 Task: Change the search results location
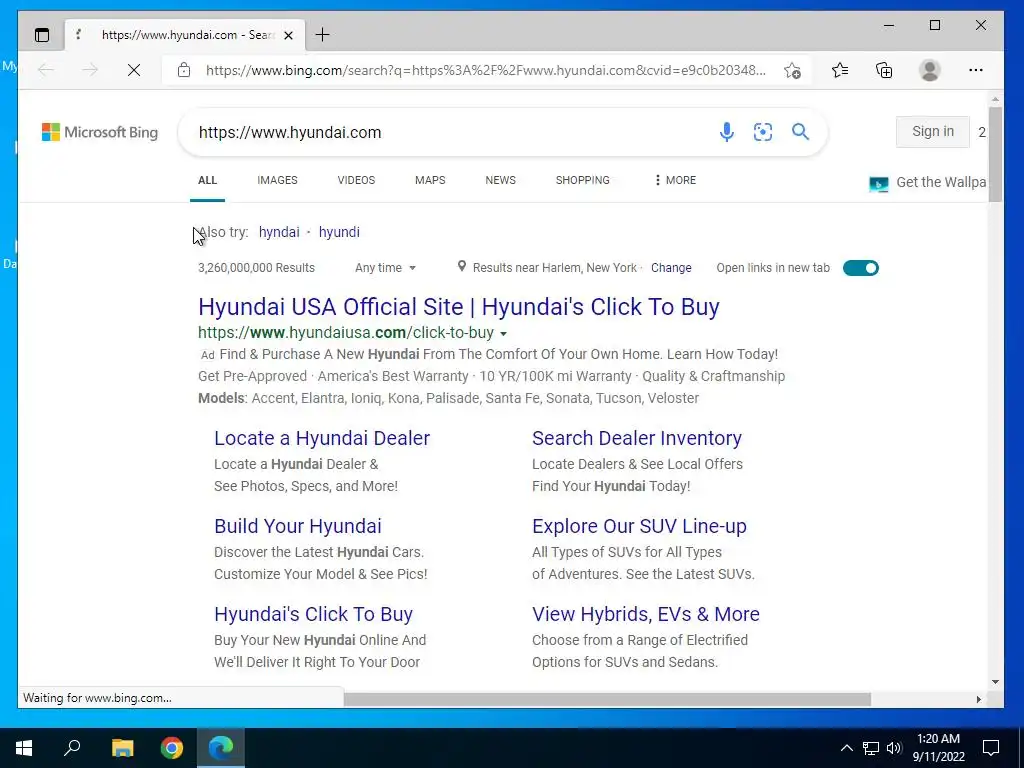coord(671,268)
